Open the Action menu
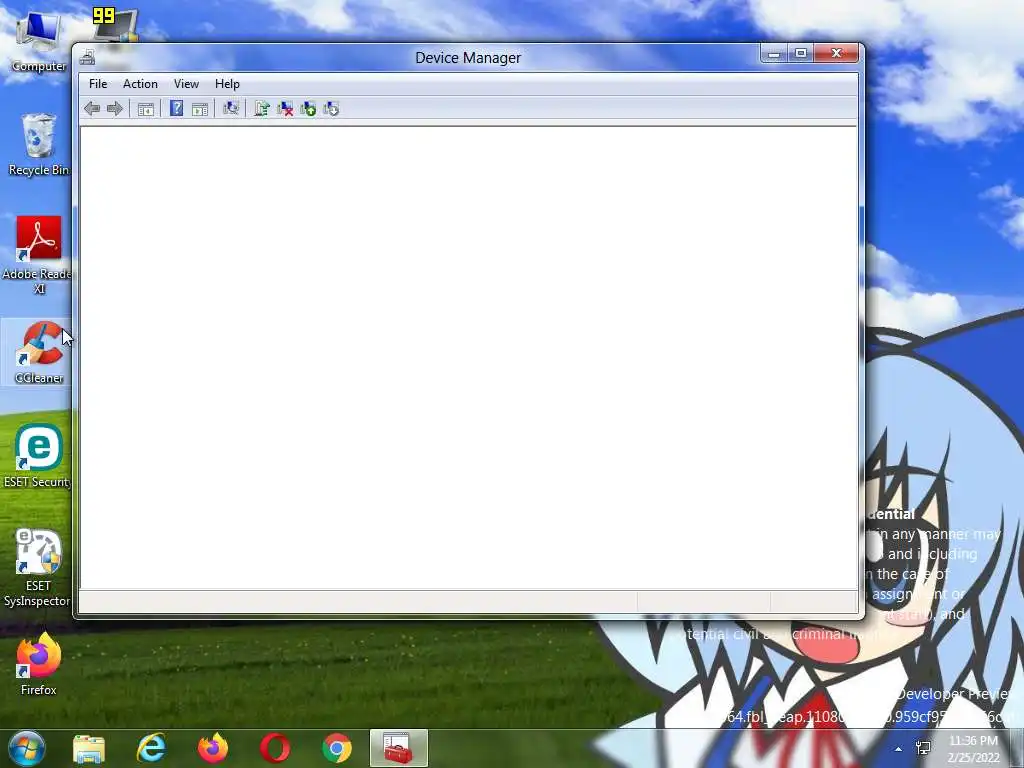This screenshot has height=768, width=1024. 140,84
